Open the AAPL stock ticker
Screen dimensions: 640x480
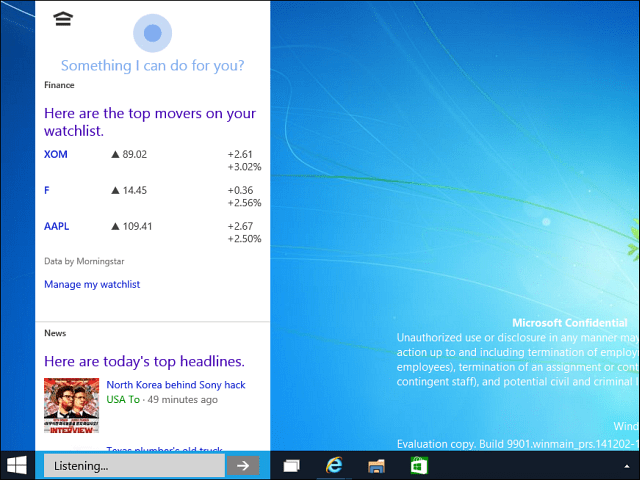point(56,226)
